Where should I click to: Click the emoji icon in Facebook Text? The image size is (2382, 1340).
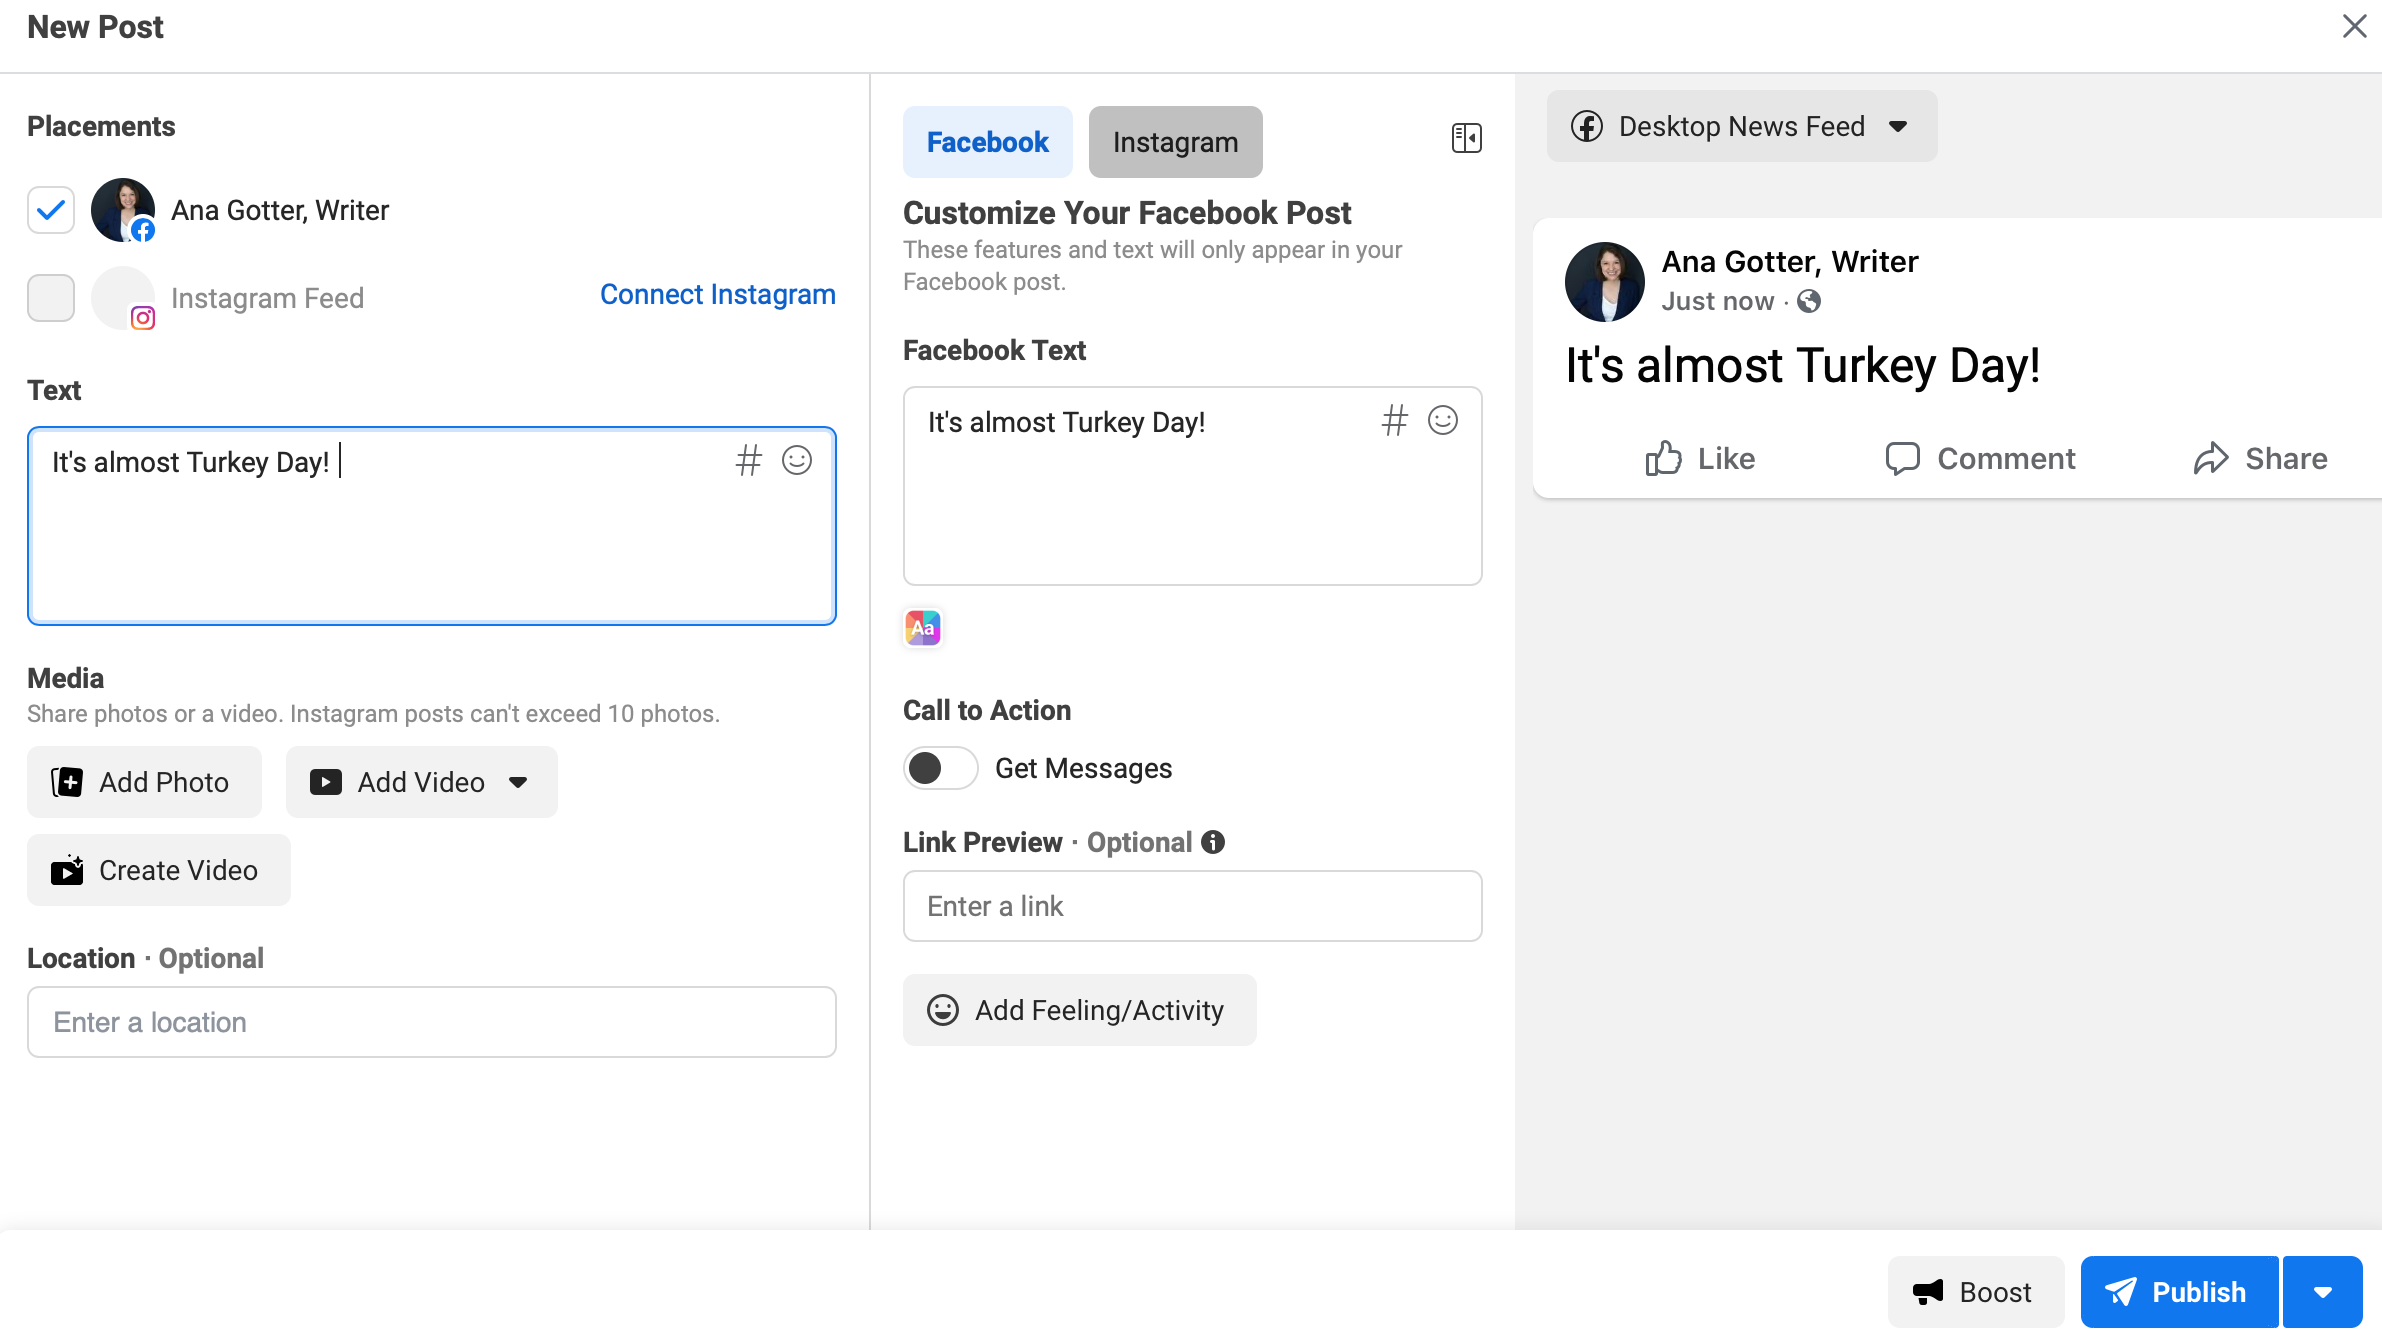(1440, 420)
